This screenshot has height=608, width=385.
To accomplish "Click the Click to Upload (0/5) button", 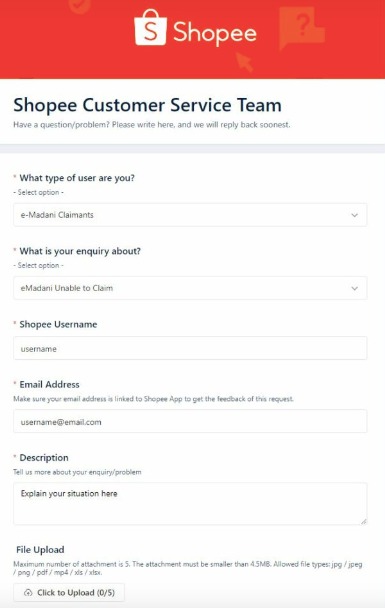I will point(69,593).
